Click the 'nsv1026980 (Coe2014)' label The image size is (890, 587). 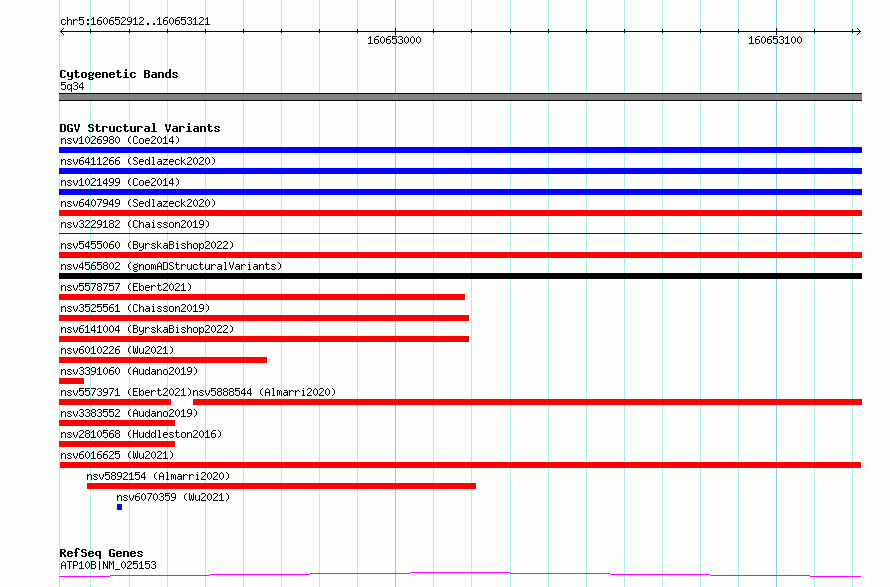point(120,140)
